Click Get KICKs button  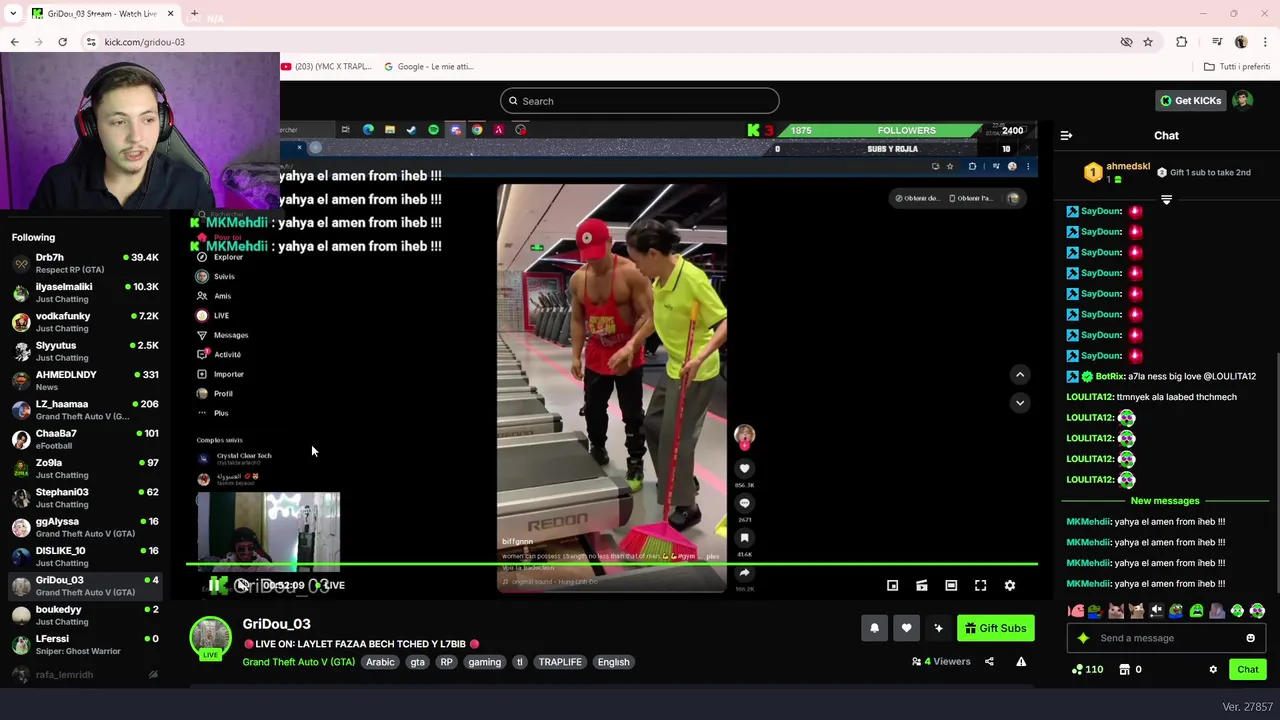point(1190,101)
